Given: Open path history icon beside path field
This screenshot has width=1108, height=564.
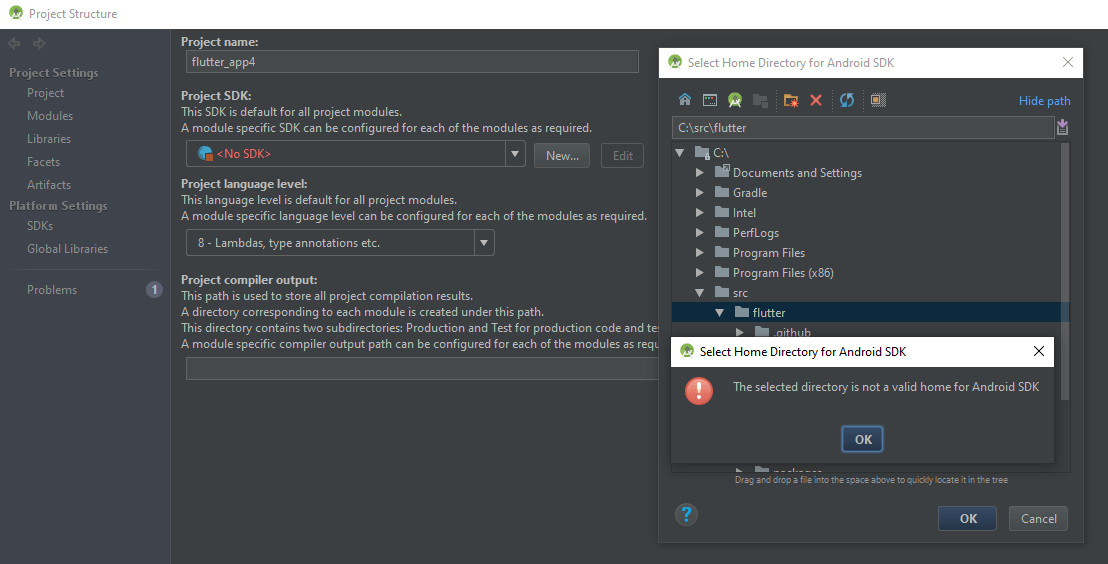Looking at the screenshot, I should click(x=1062, y=127).
